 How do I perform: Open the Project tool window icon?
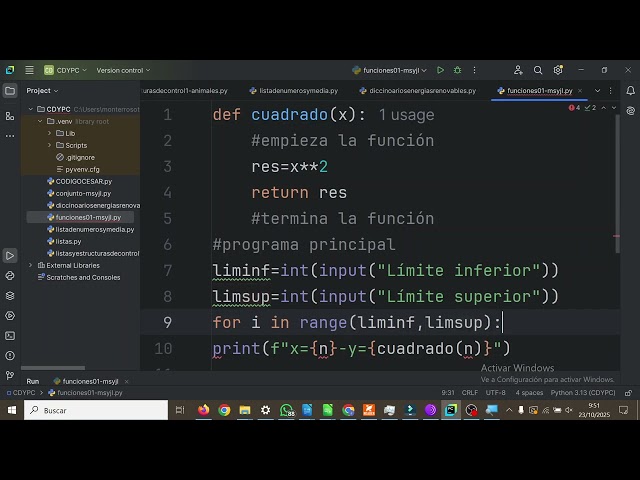tap(10, 91)
